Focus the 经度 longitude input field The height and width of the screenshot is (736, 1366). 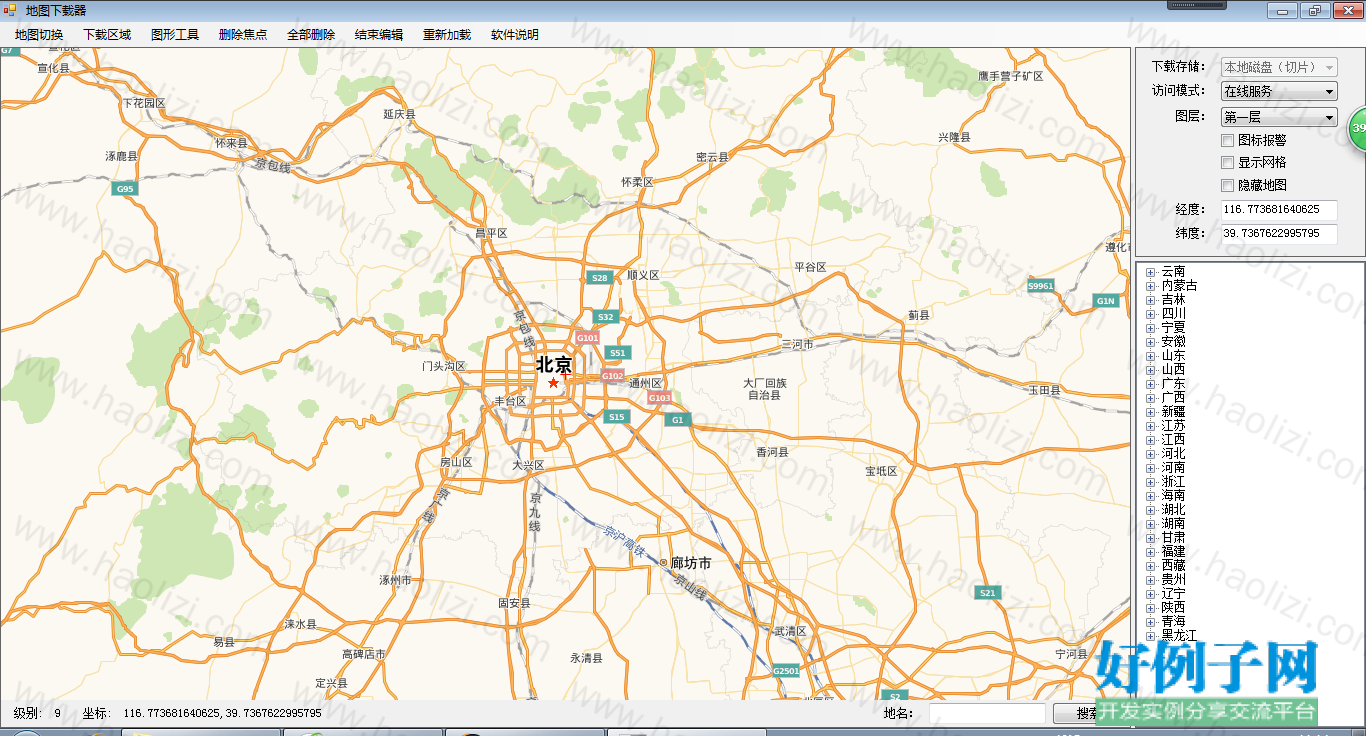pyautogui.click(x=1279, y=210)
